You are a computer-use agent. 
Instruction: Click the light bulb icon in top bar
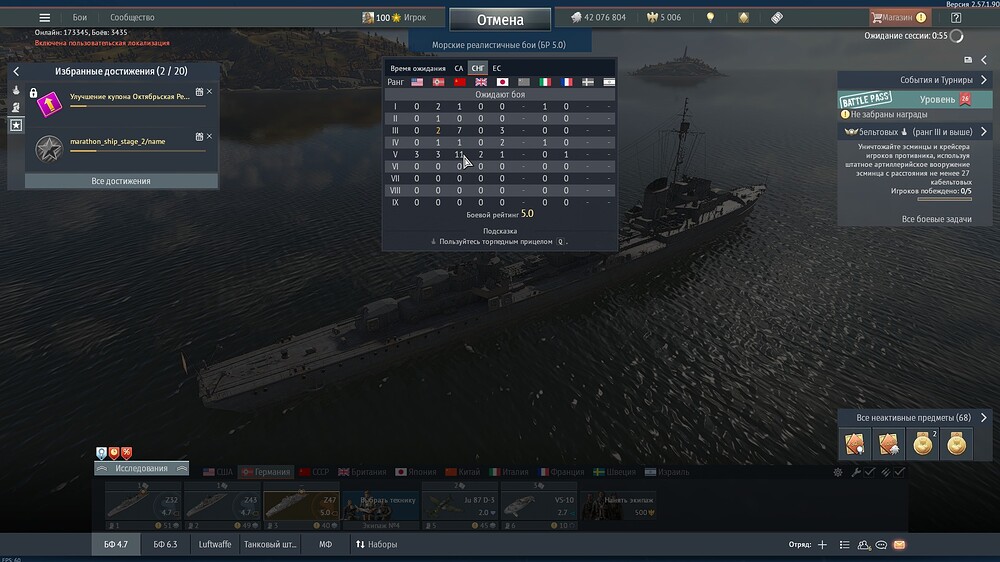(710, 18)
